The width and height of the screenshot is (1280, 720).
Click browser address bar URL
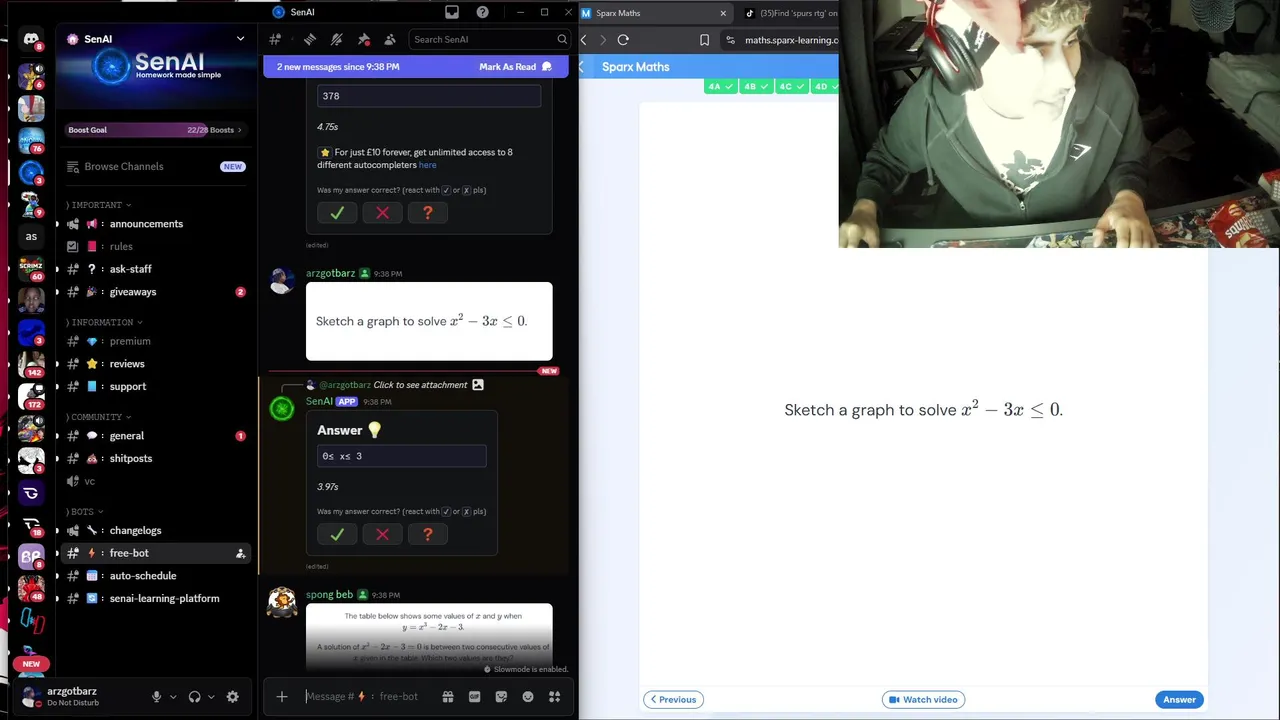tap(791, 40)
